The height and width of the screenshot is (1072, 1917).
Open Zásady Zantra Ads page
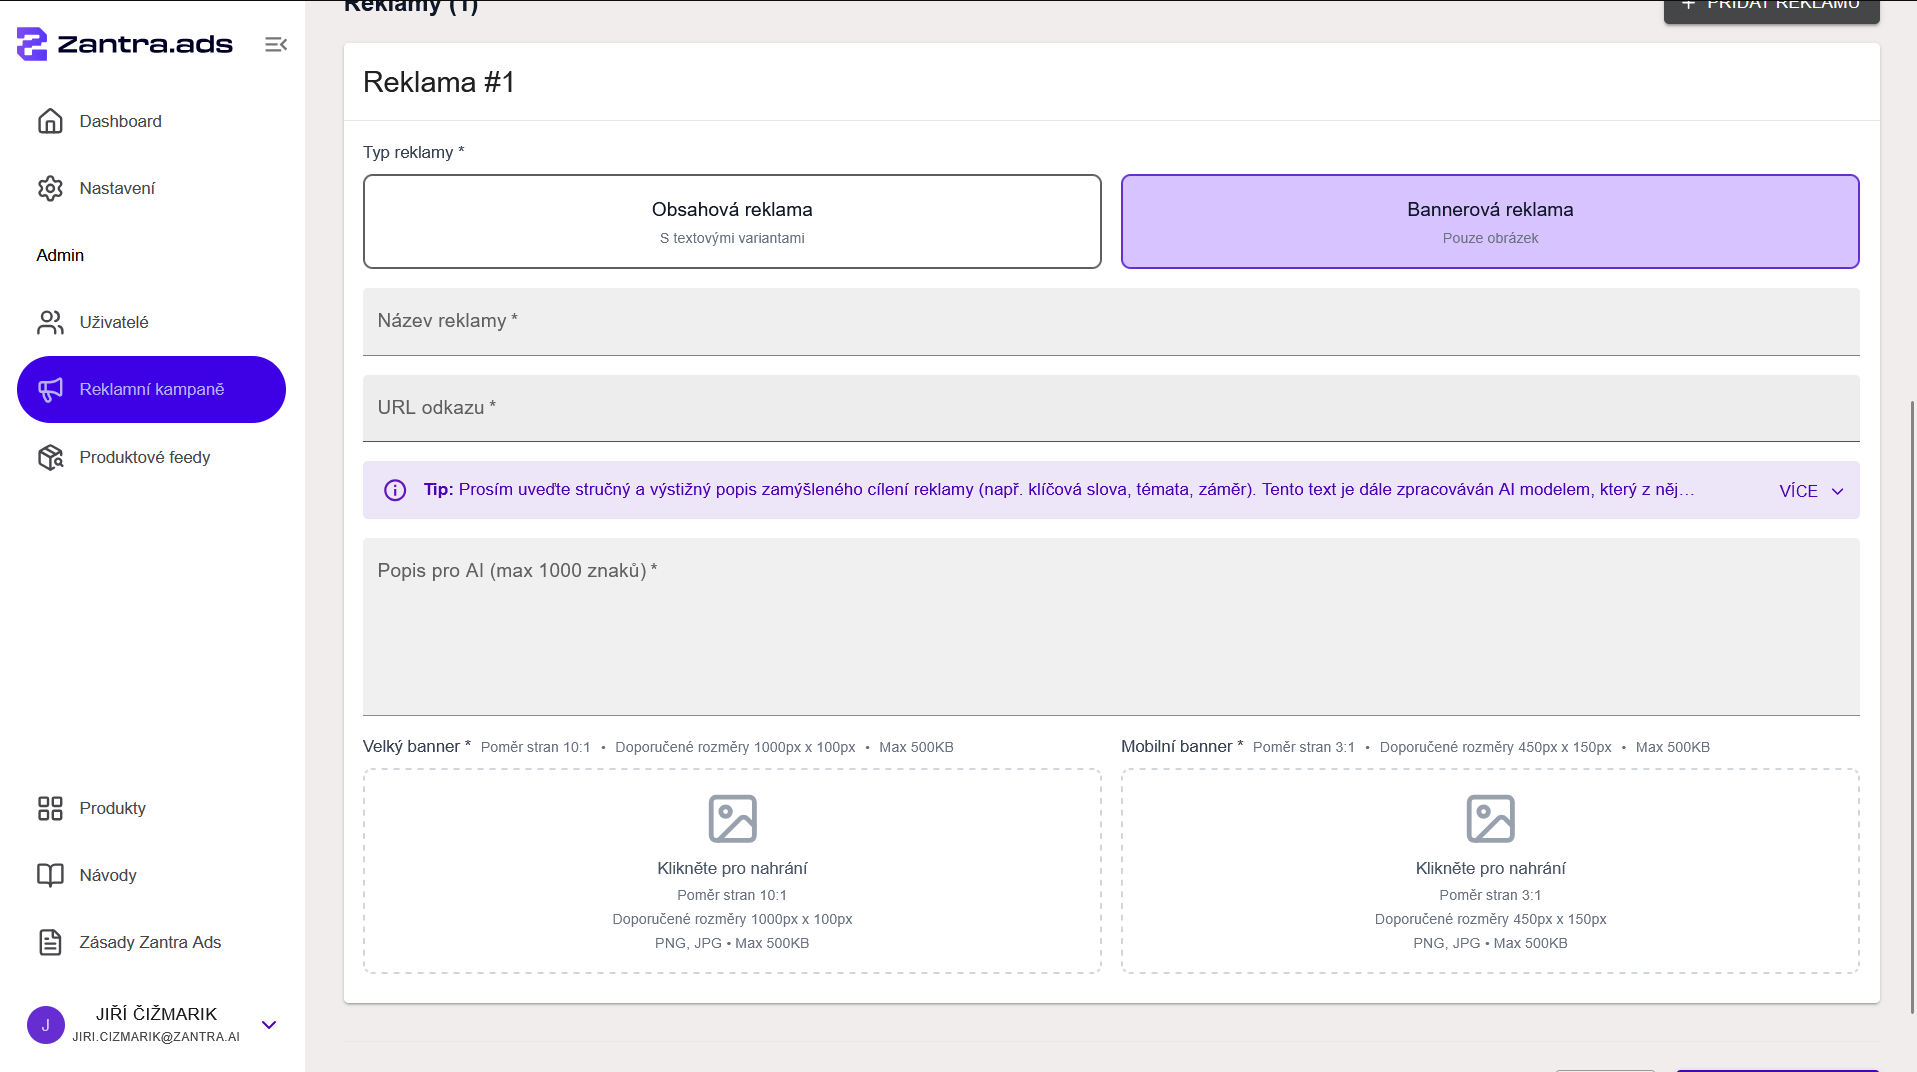click(x=151, y=942)
